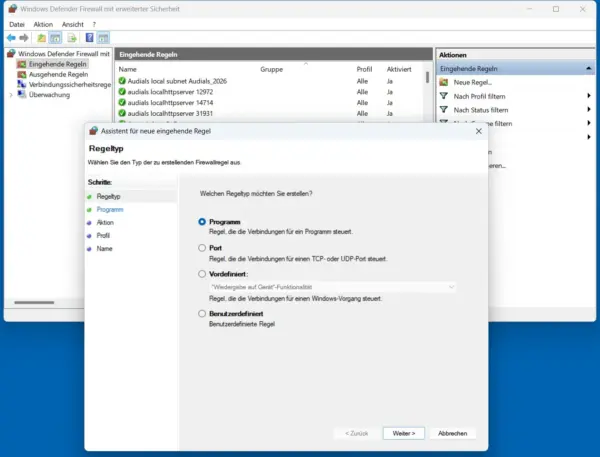Sort rules by the Name column header
Screen dimensions: 600x457
coord(127,69)
